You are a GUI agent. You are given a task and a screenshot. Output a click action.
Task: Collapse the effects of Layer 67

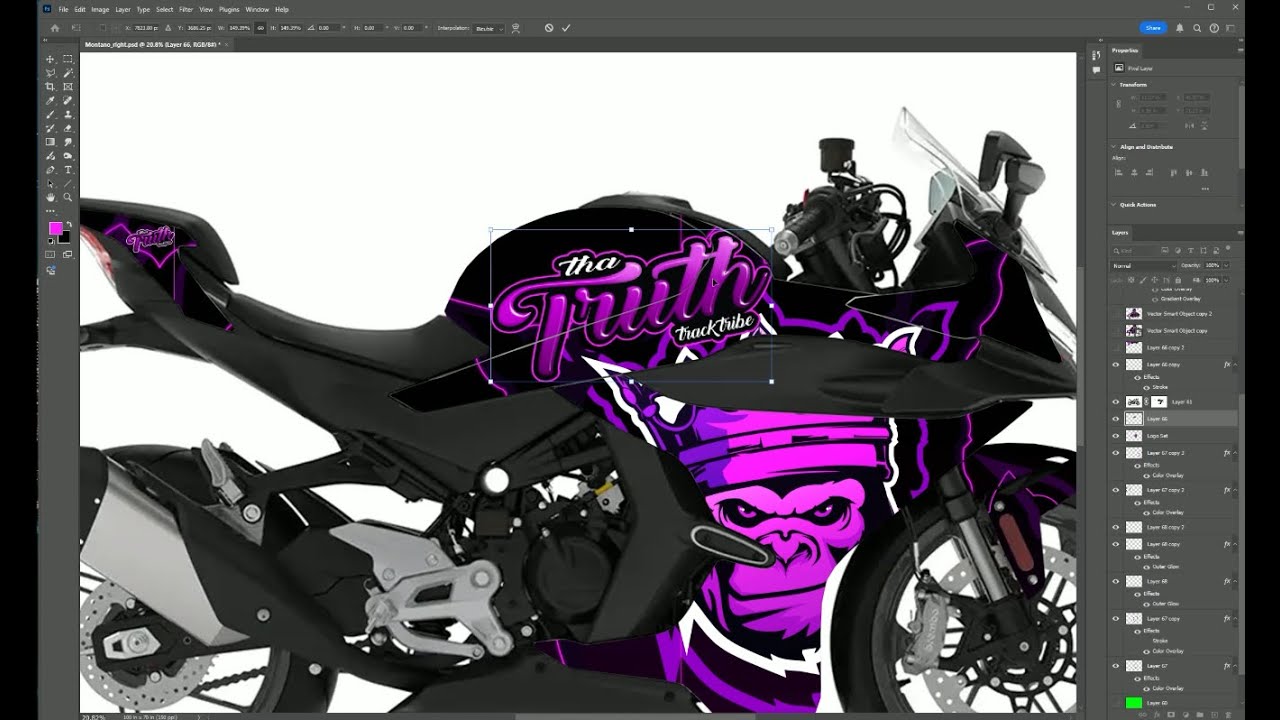coord(1235,666)
